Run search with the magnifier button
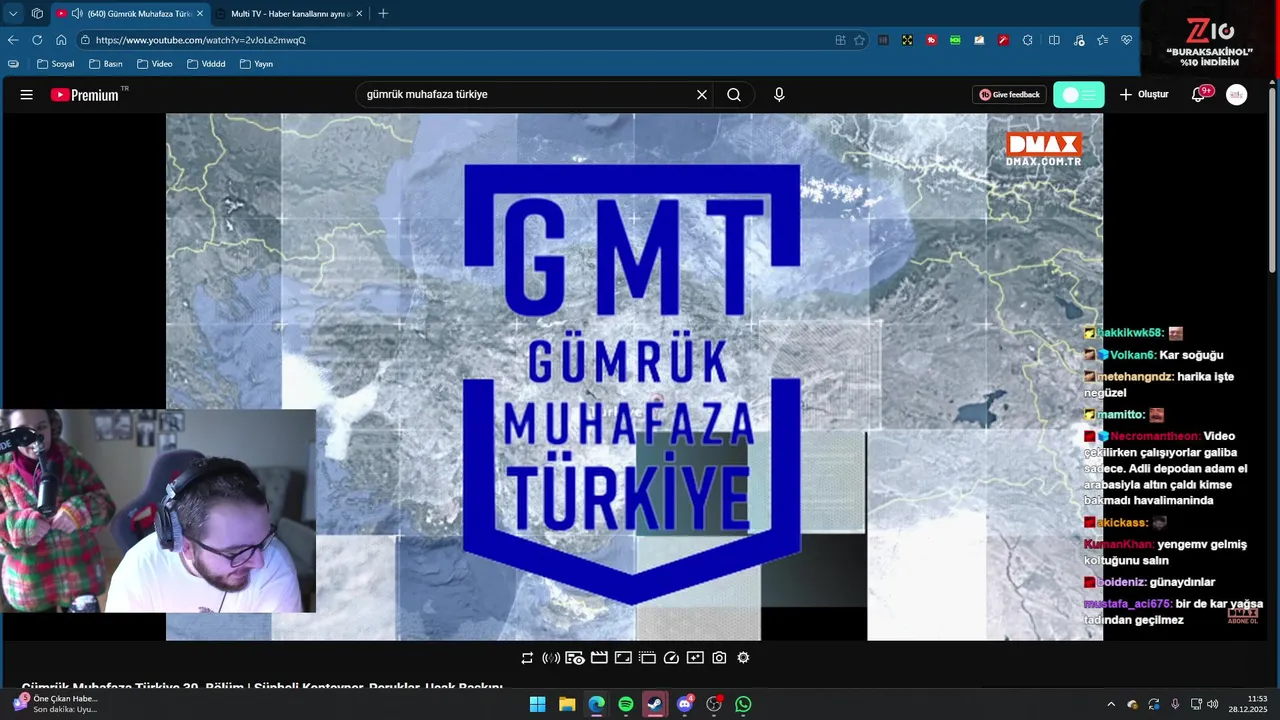 point(734,95)
